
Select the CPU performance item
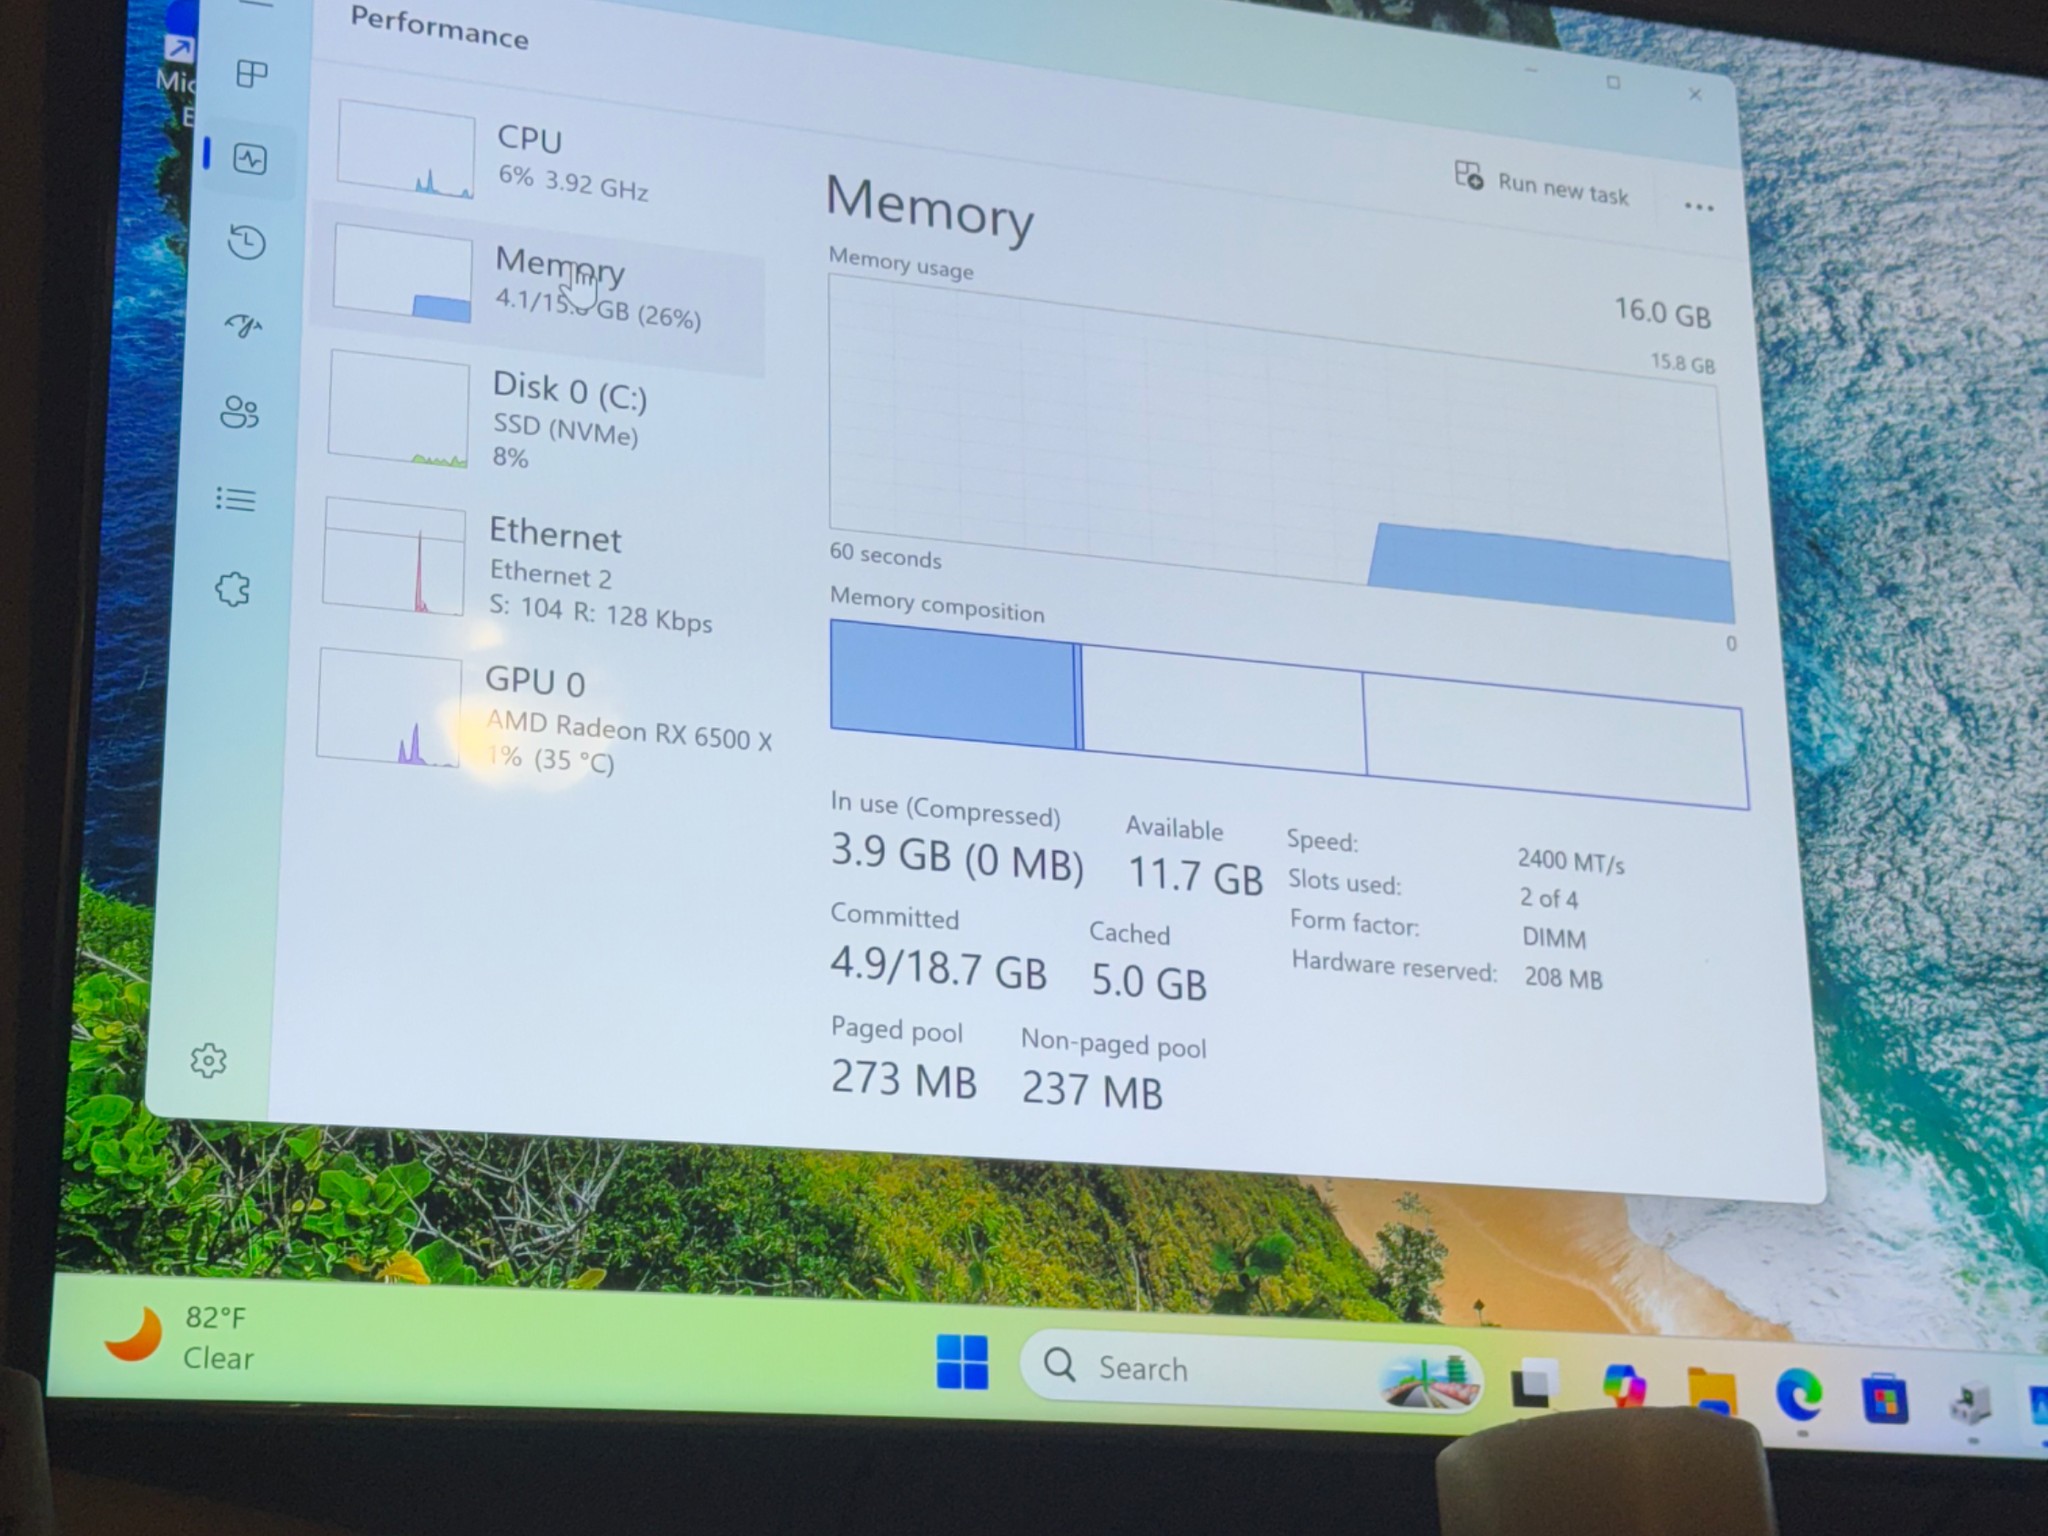click(x=540, y=160)
